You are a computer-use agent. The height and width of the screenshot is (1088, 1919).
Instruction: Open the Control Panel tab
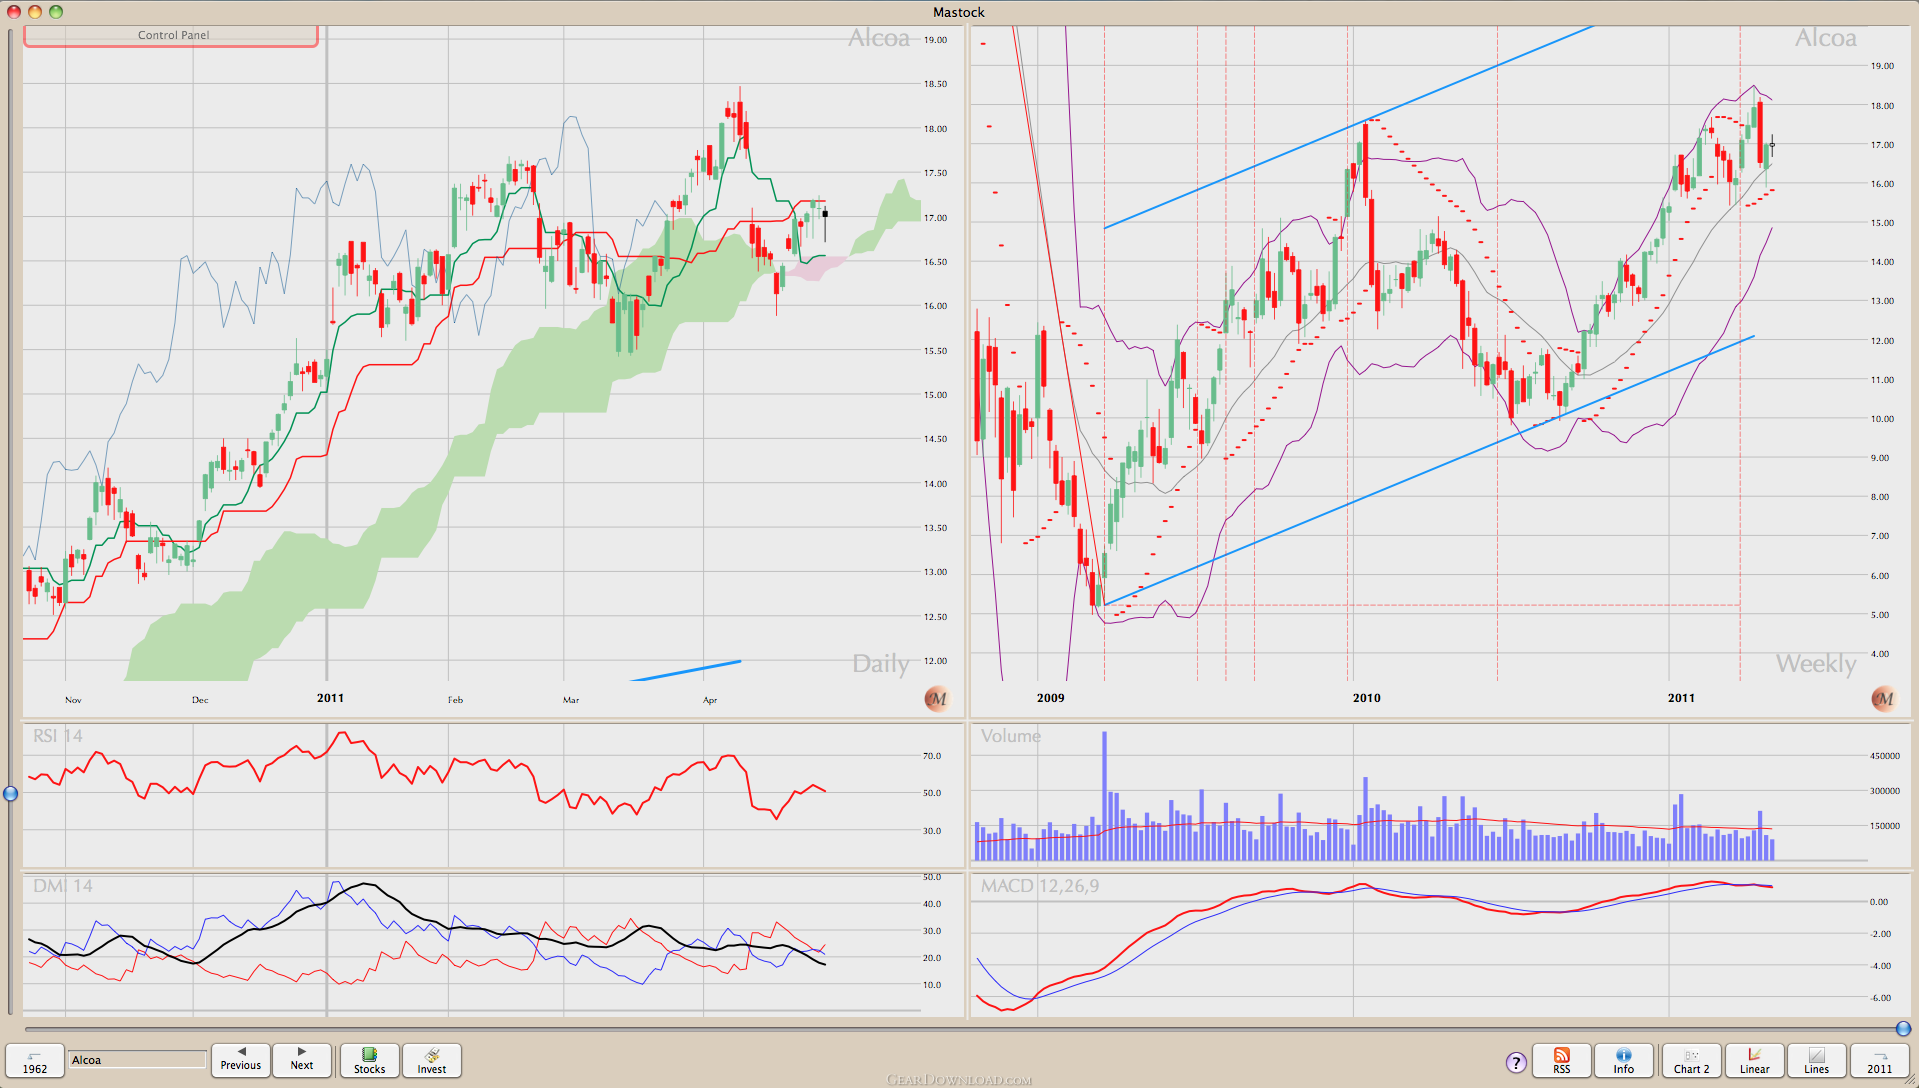[x=172, y=35]
